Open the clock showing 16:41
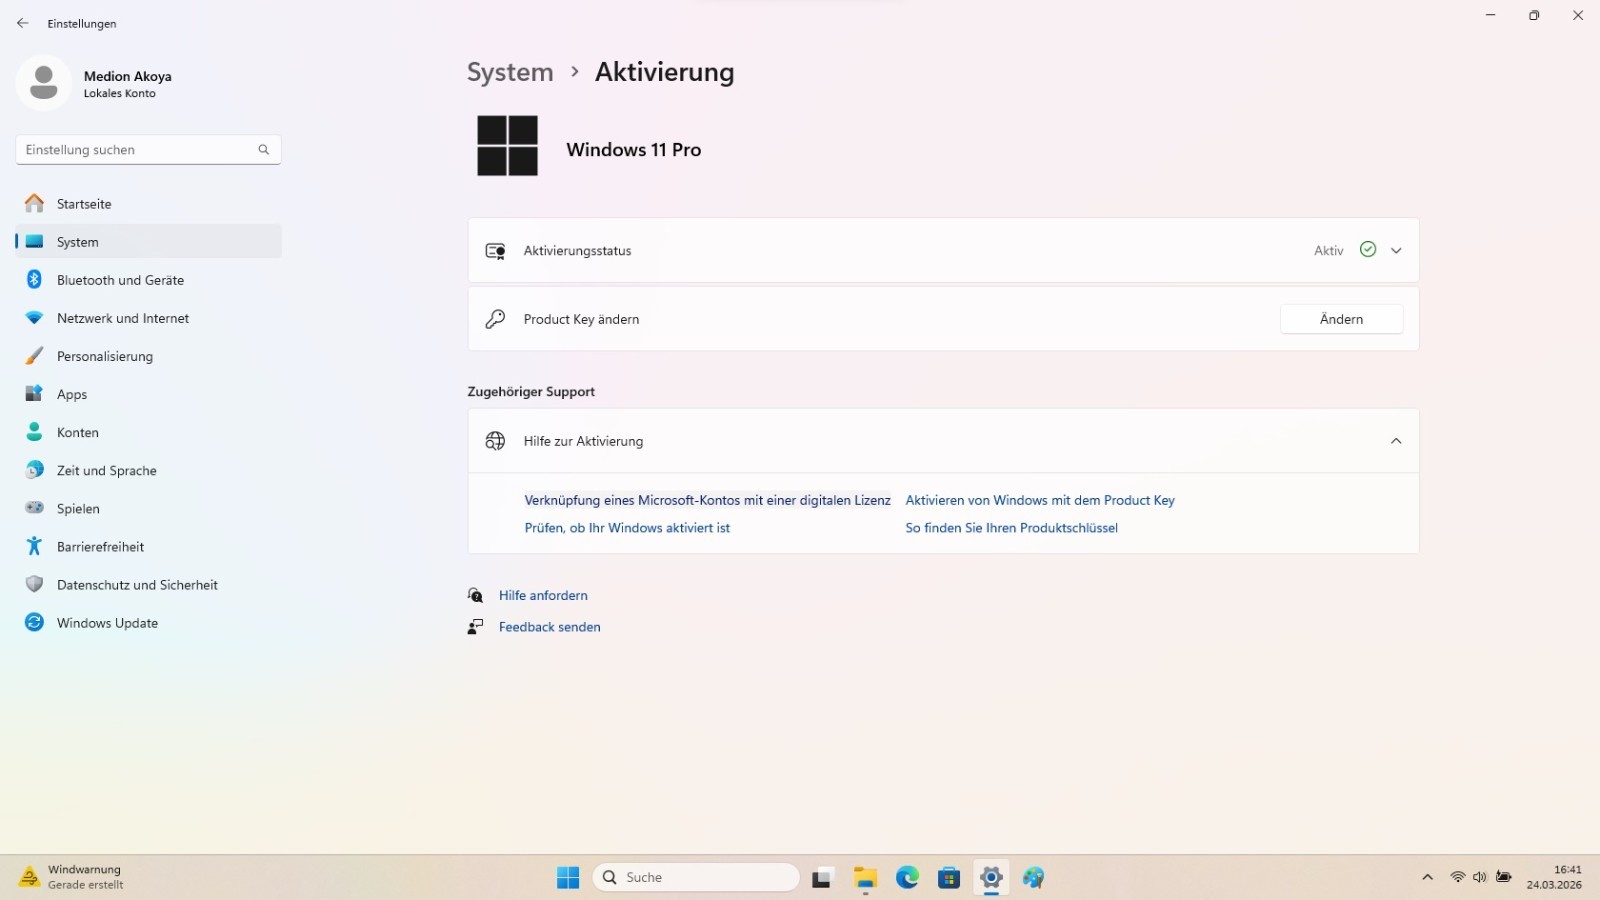Viewport: 1600px width, 900px height. [1554, 877]
